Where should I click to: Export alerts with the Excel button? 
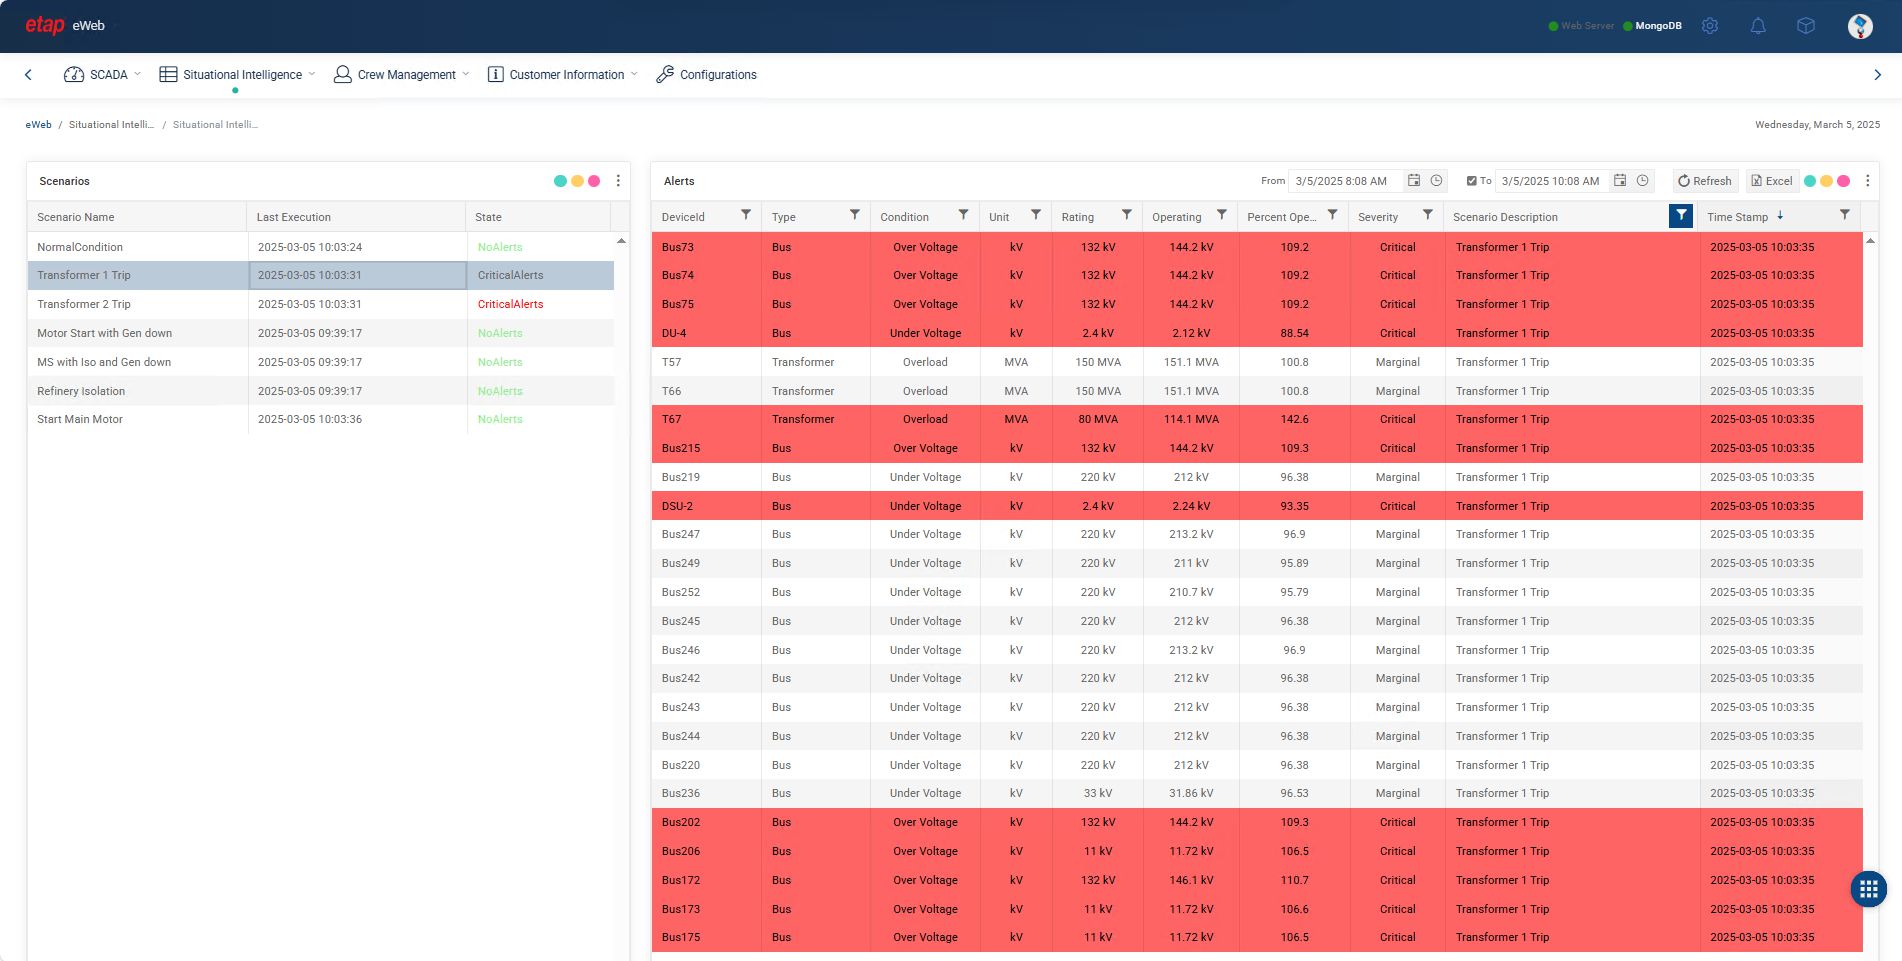pyautogui.click(x=1772, y=181)
